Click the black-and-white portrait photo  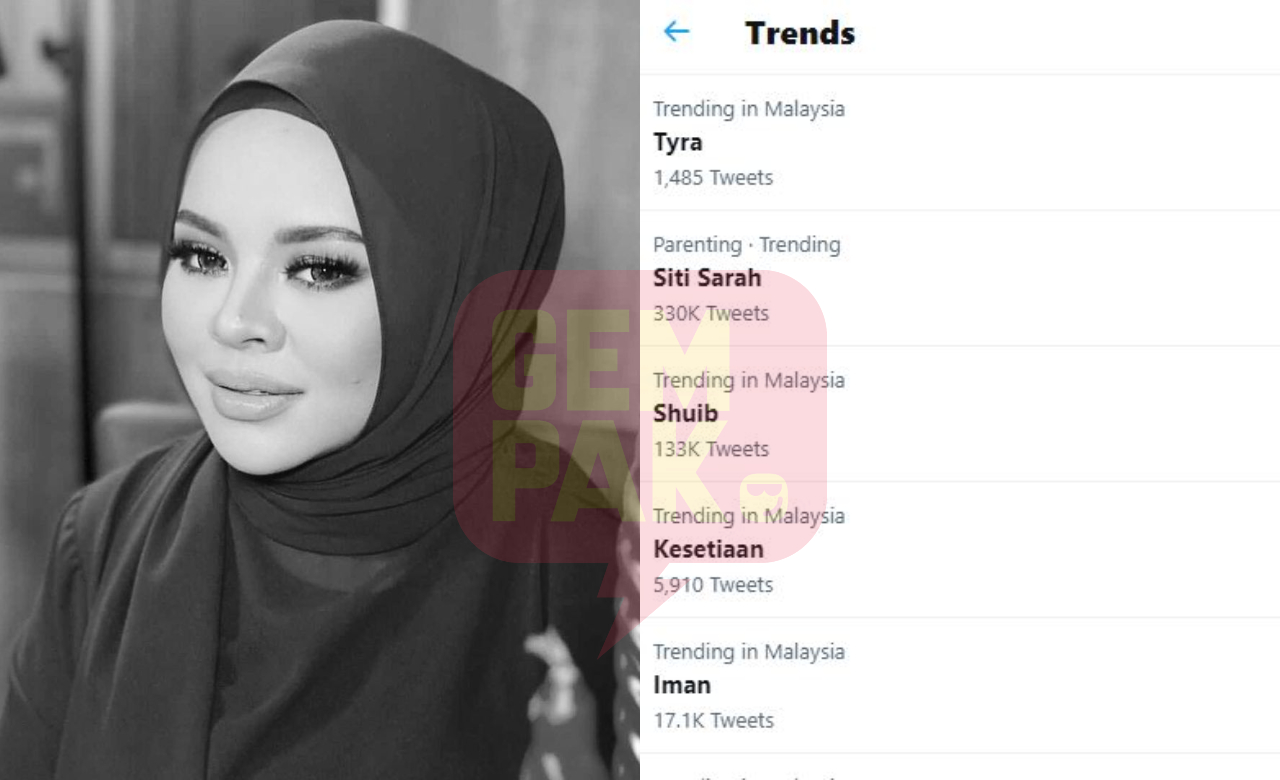320,390
